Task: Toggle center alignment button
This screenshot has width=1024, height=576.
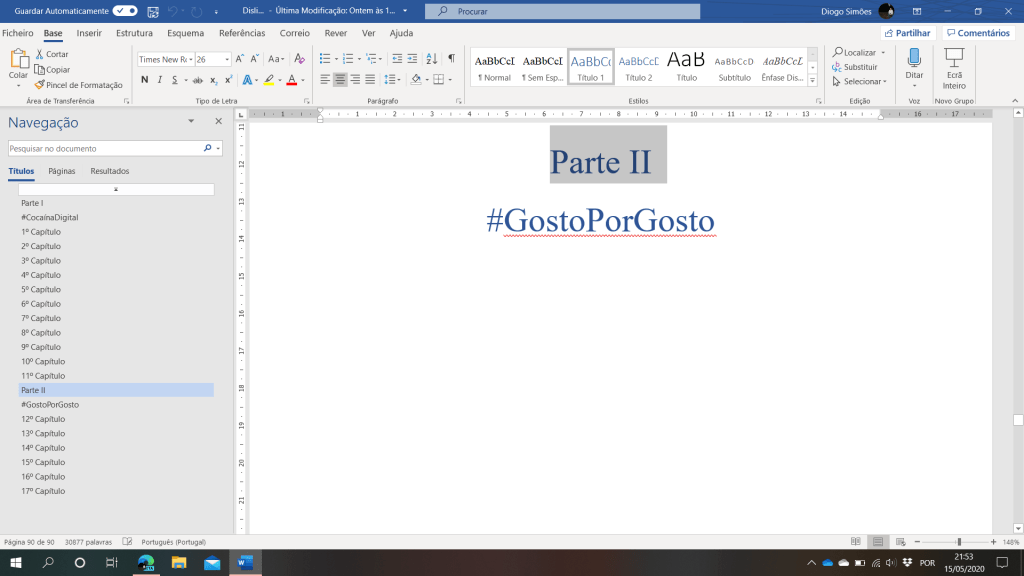Action: coord(340,80)
